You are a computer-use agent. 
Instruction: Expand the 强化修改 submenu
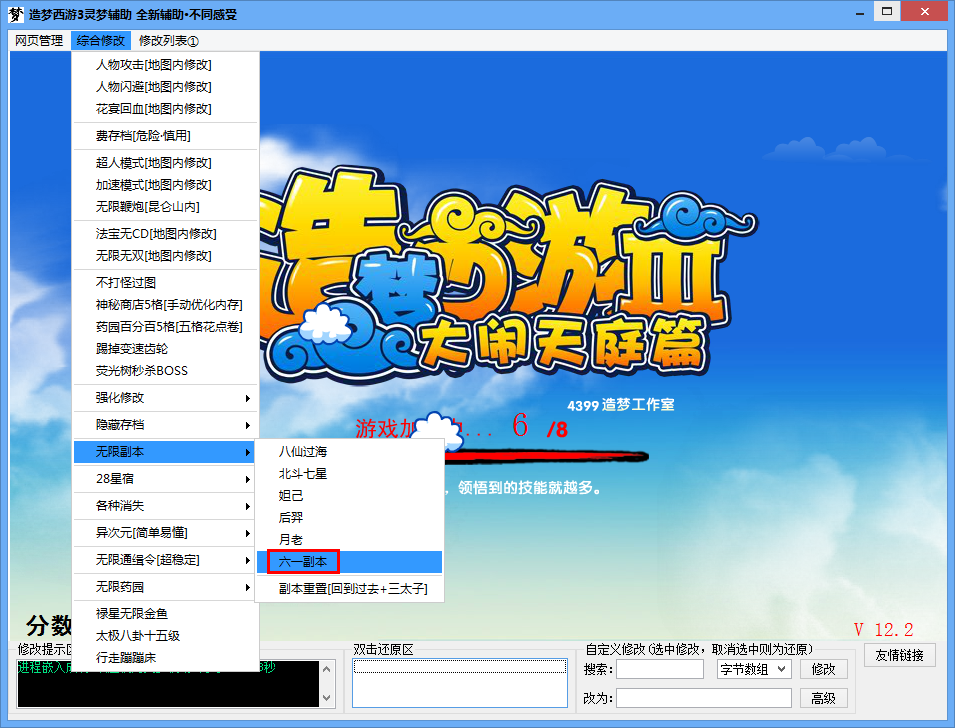166,398
